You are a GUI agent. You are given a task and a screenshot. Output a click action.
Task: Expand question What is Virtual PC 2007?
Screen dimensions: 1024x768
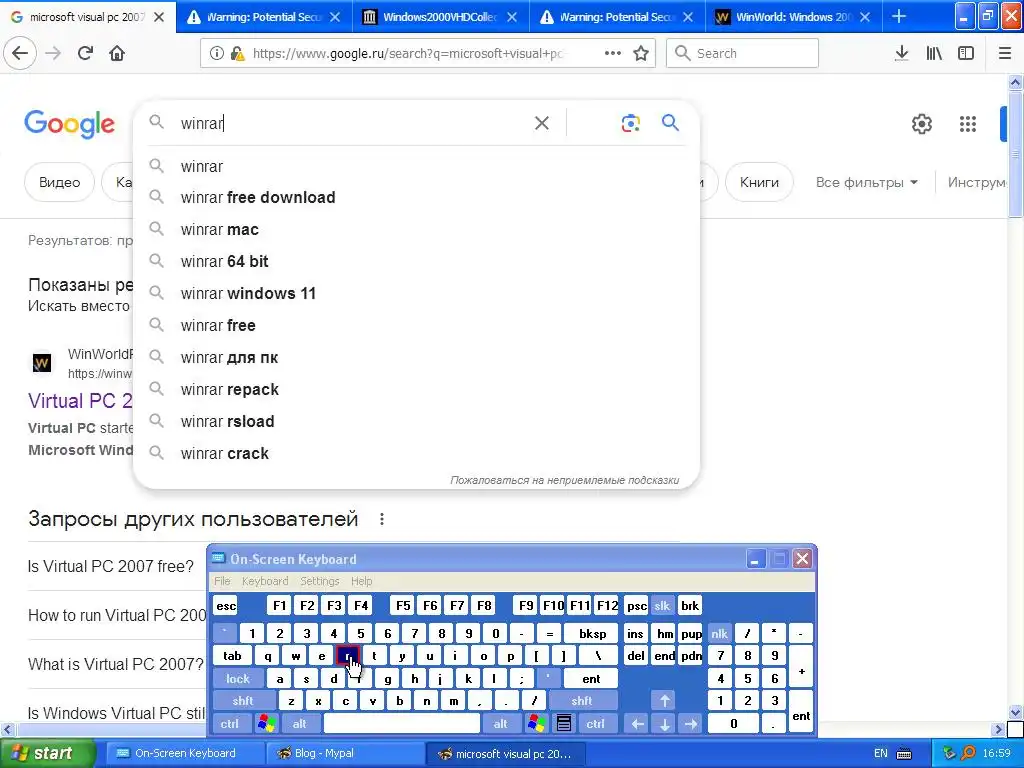[x=116, y=664]
